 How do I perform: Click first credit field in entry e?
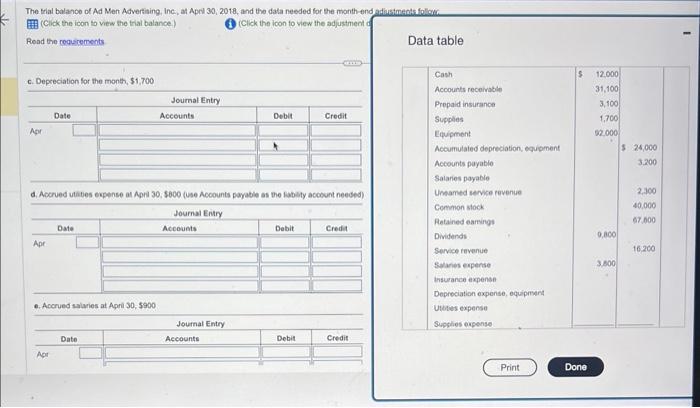337,352
